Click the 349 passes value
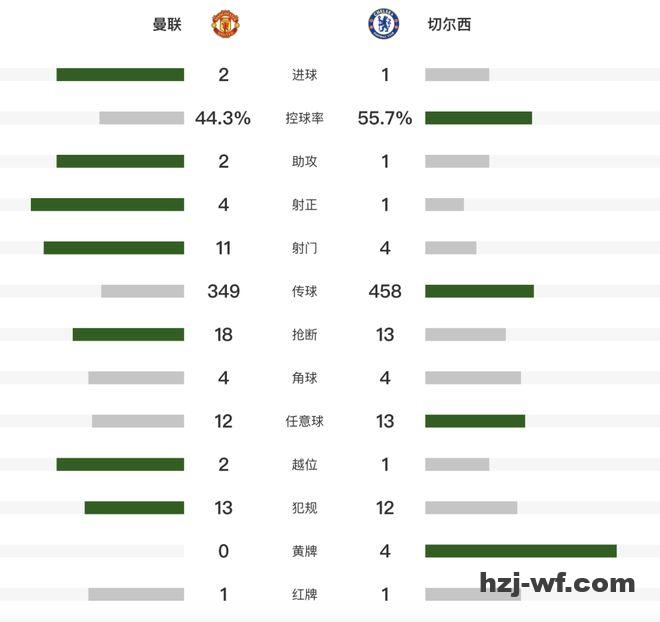This screenshot has height=622, width=660. click(223, 291)
